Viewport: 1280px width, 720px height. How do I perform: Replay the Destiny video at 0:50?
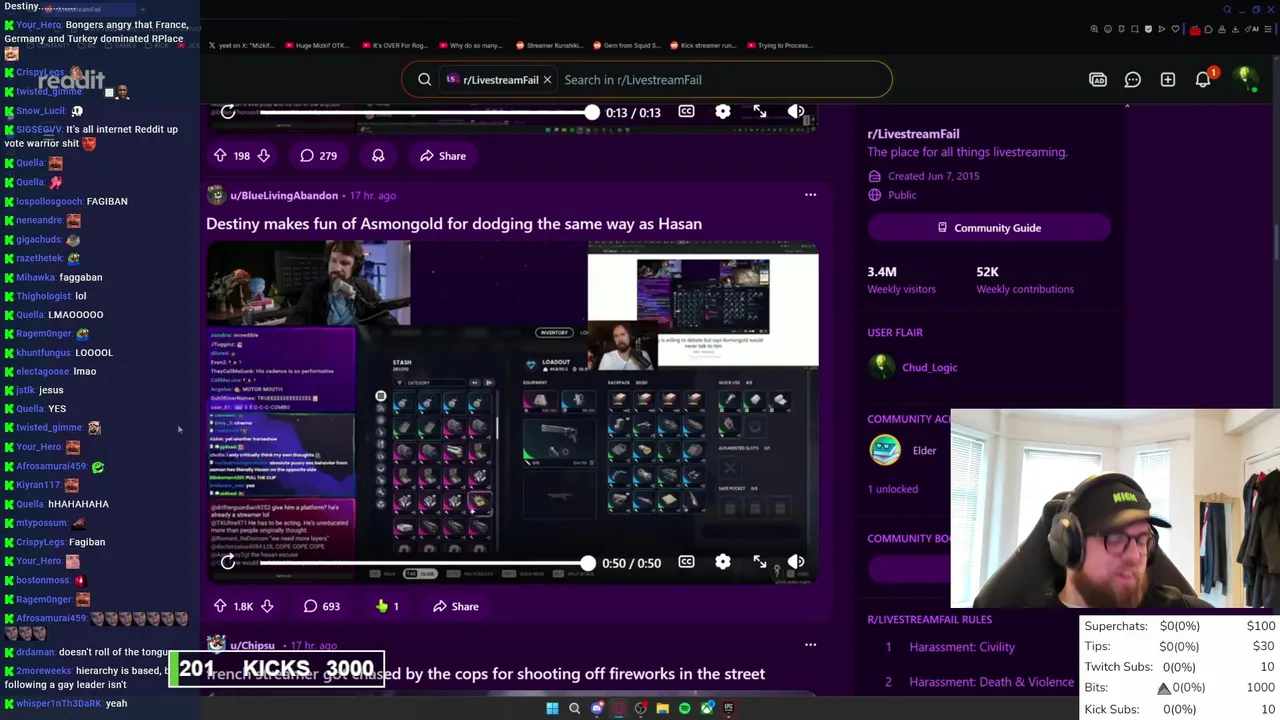228,562
